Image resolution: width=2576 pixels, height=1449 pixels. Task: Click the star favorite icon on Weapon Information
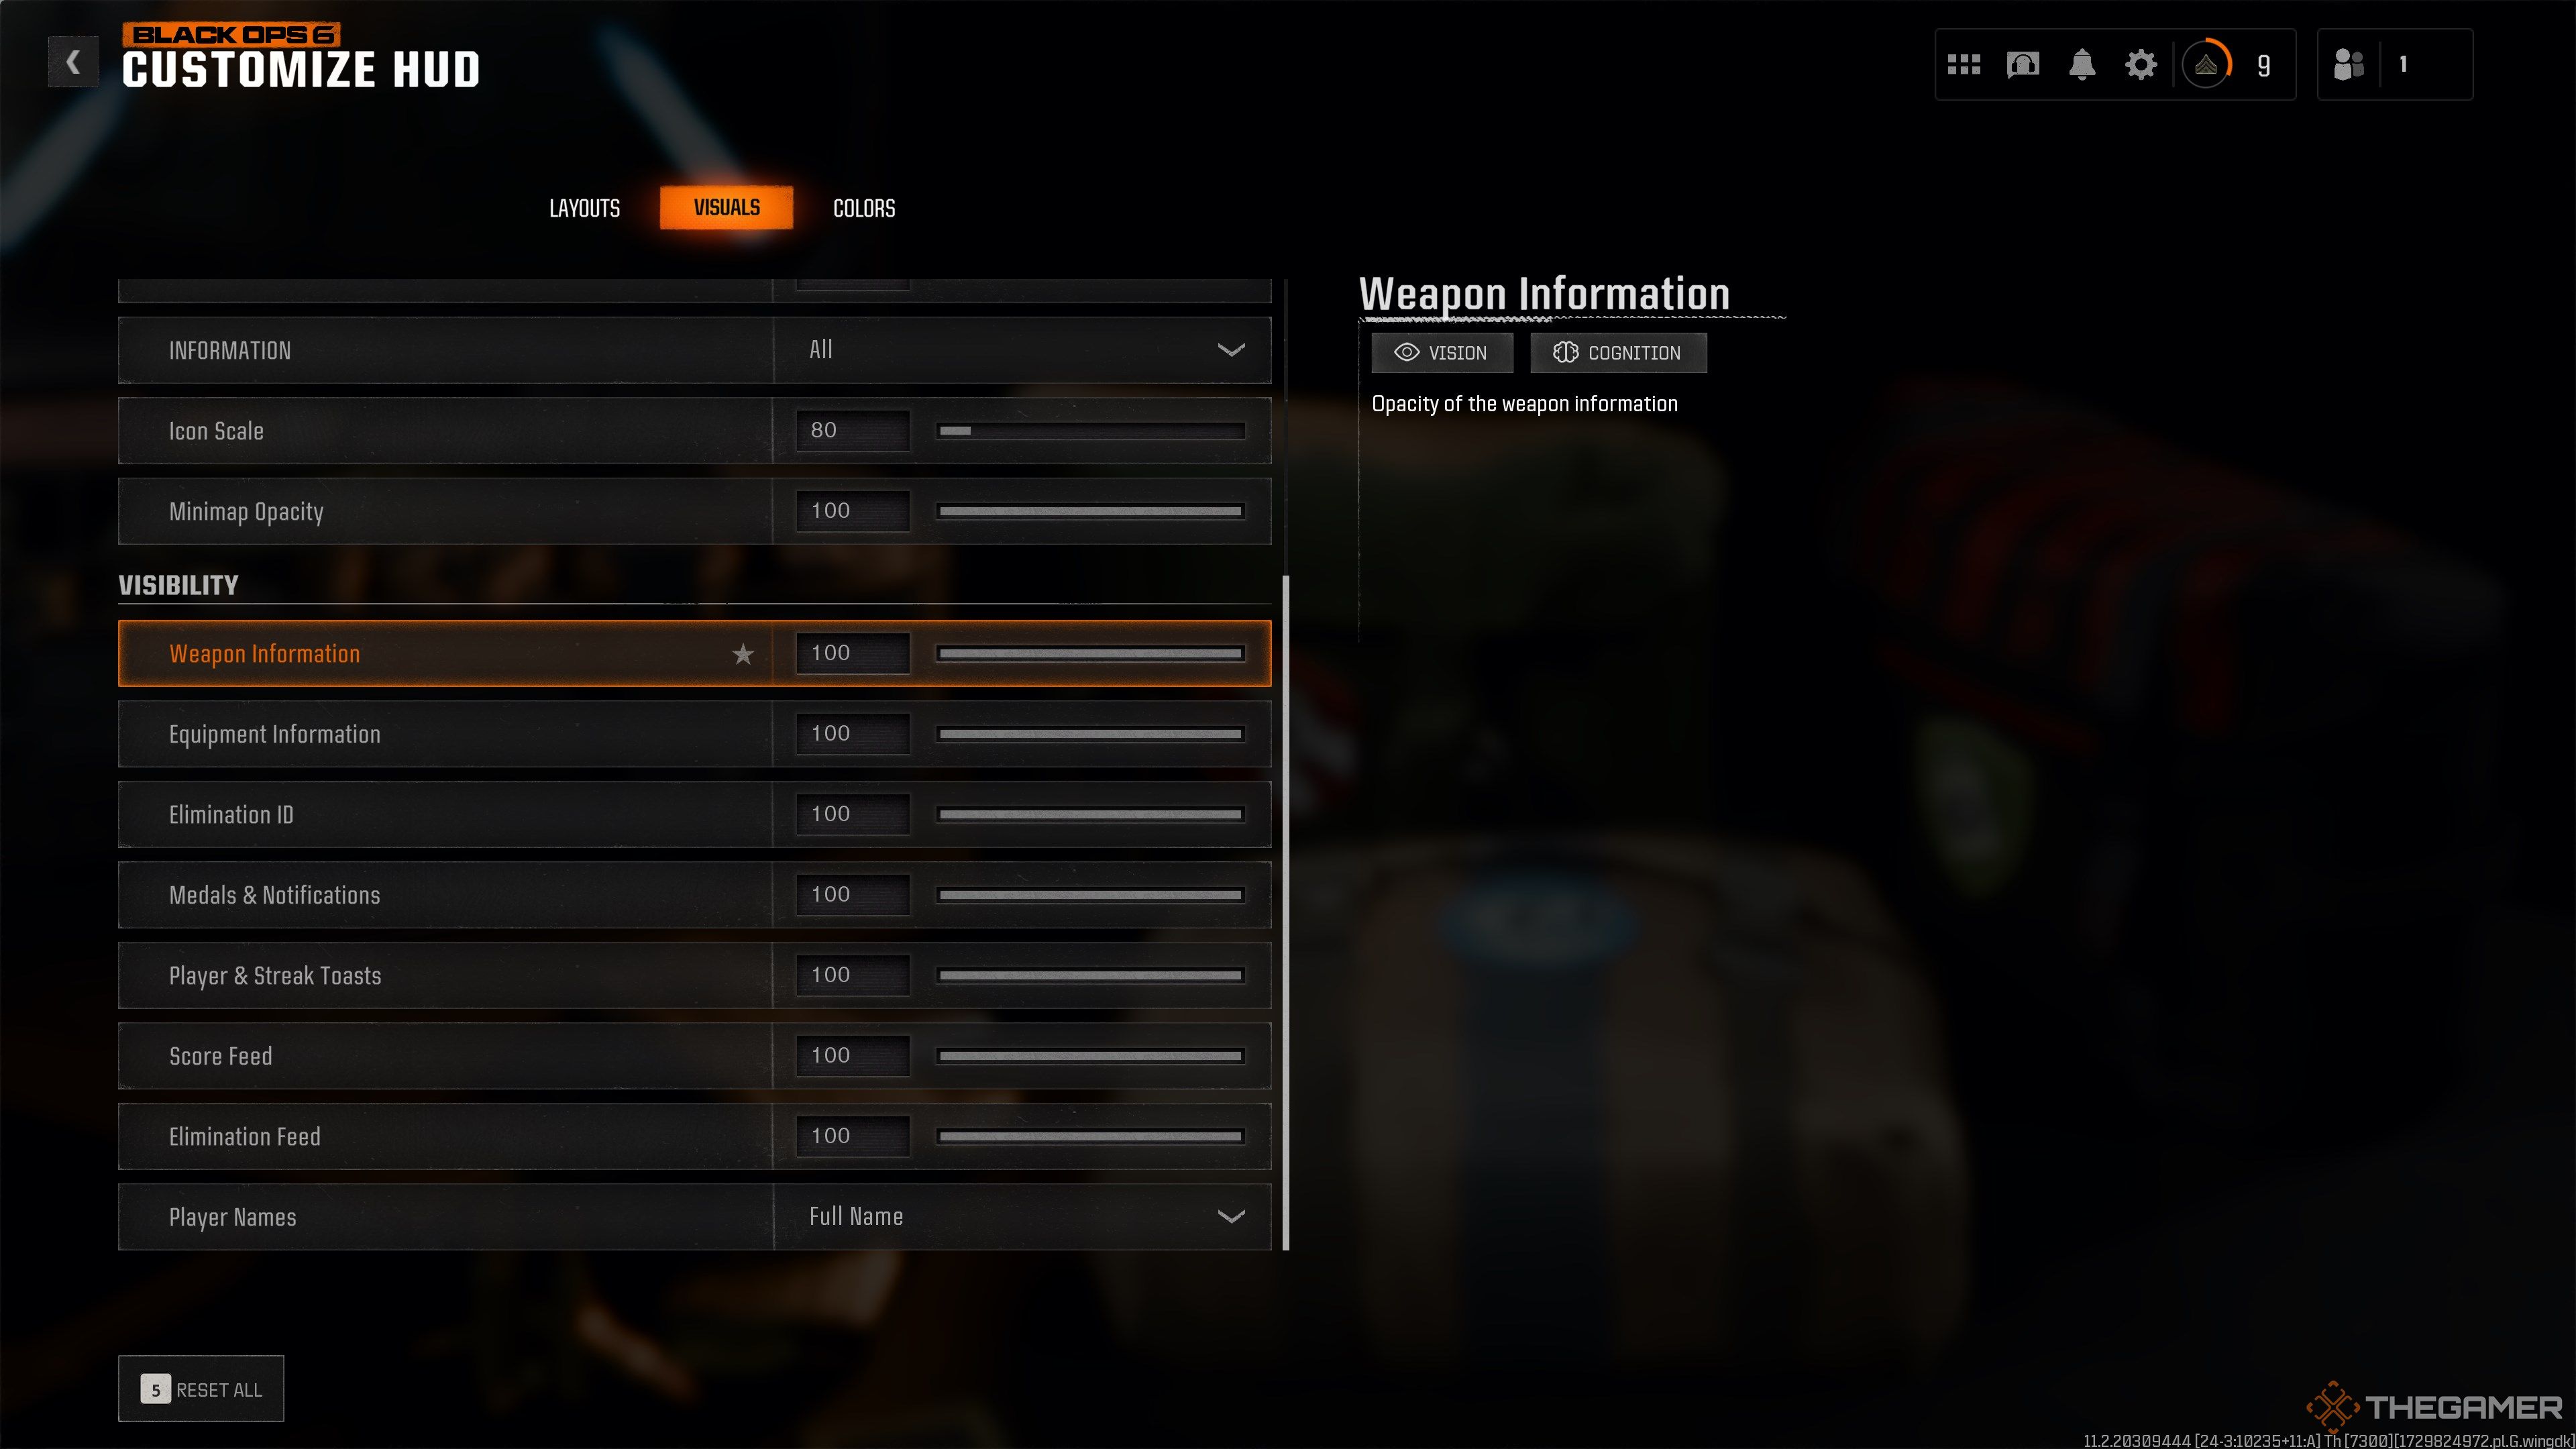(x=743, y=653)
